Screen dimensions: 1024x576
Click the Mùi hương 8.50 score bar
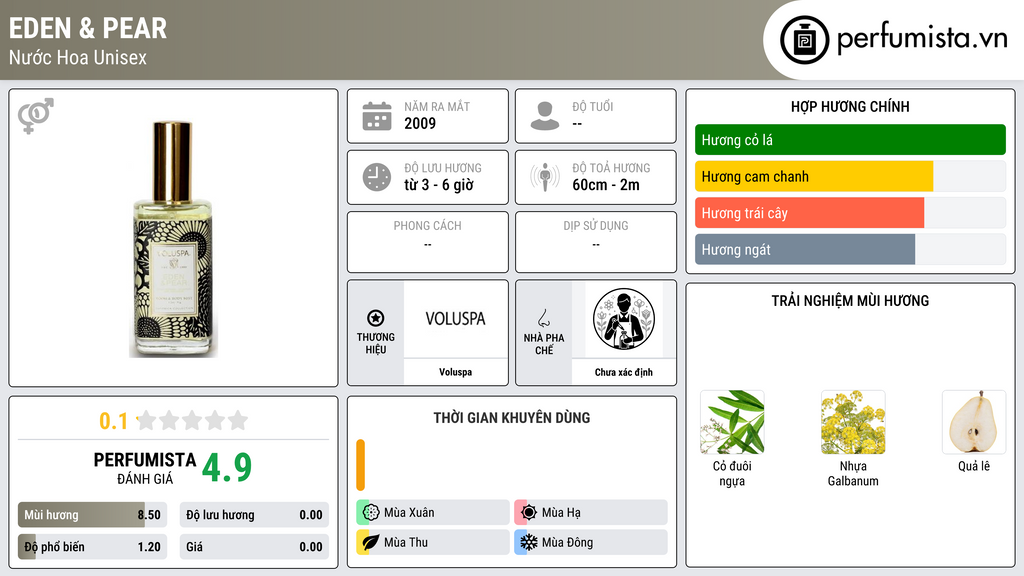(x=92, y=515)
